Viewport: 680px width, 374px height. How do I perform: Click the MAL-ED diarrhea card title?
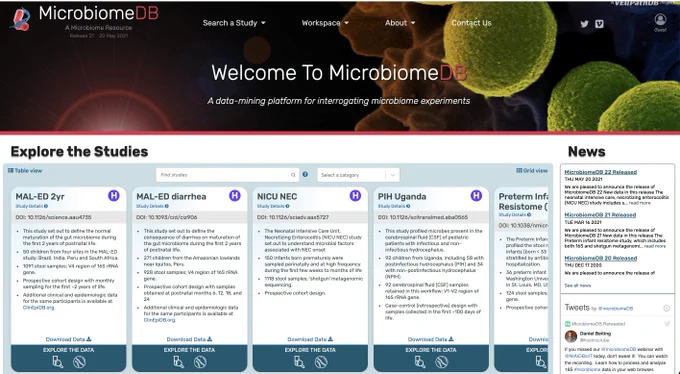[171, 196]
